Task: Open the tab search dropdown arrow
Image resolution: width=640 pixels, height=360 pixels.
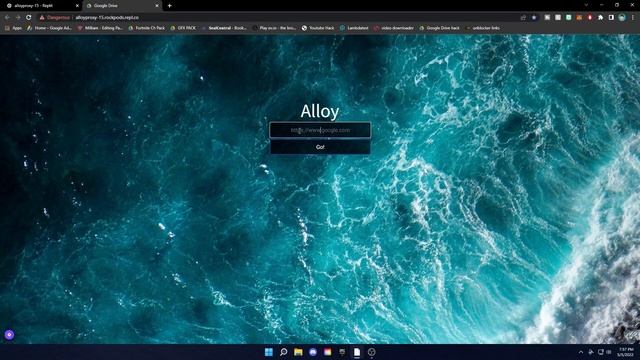Action: pos(586,5)
